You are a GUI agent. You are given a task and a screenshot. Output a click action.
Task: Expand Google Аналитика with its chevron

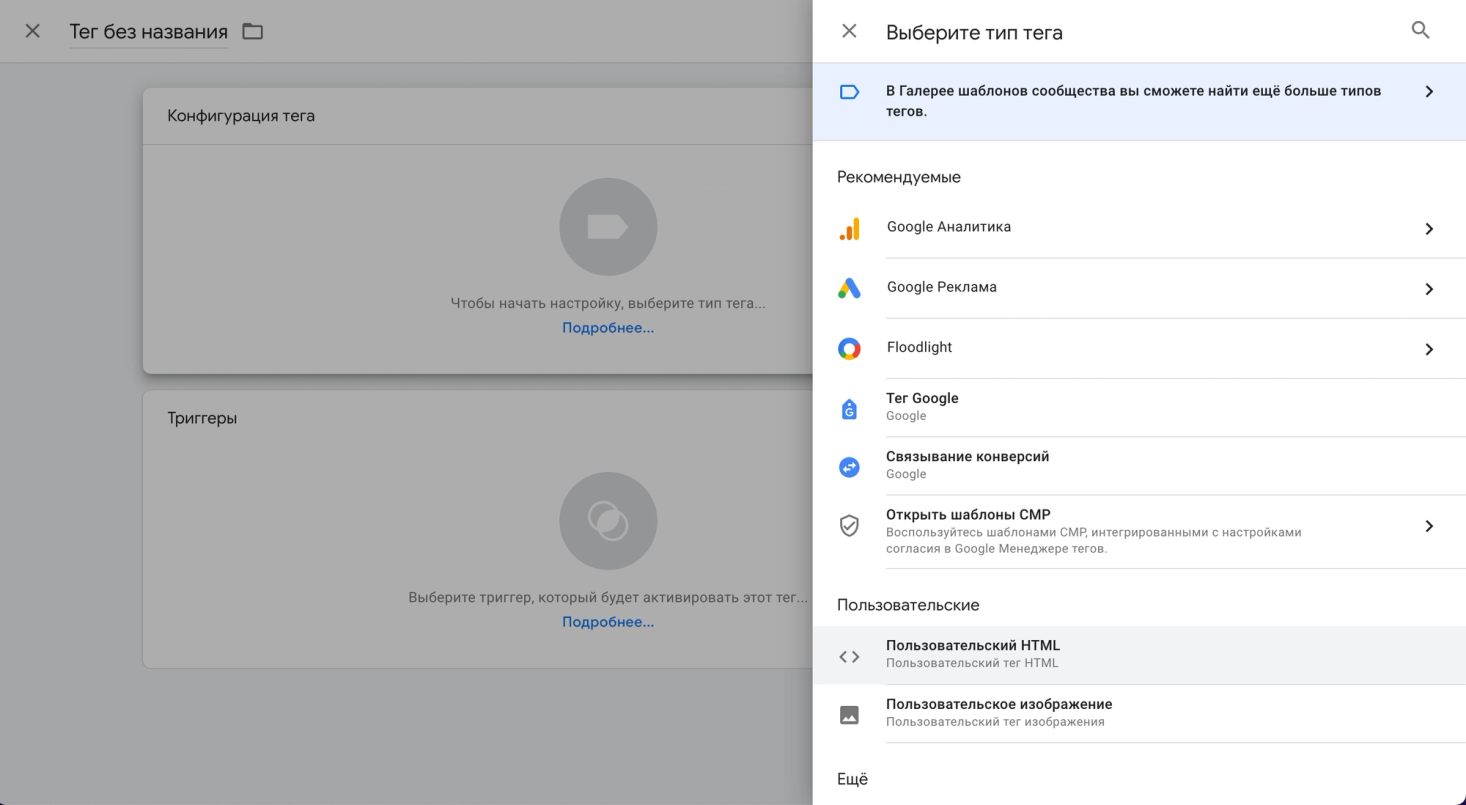click(x=1429, y=228)
